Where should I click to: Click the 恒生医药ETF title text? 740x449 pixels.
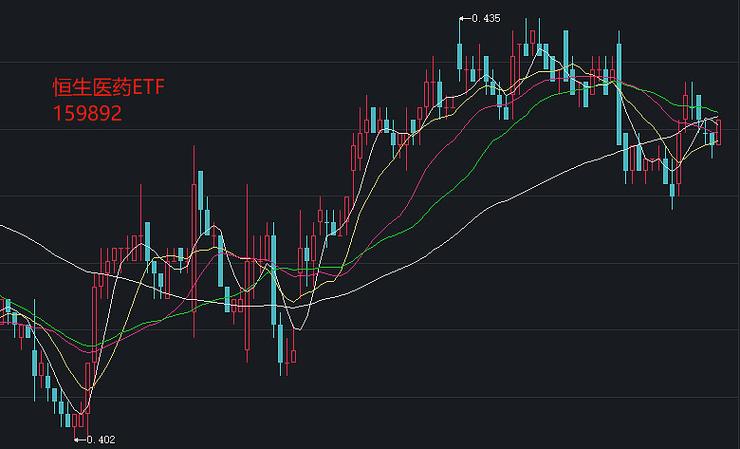point(107,88)
